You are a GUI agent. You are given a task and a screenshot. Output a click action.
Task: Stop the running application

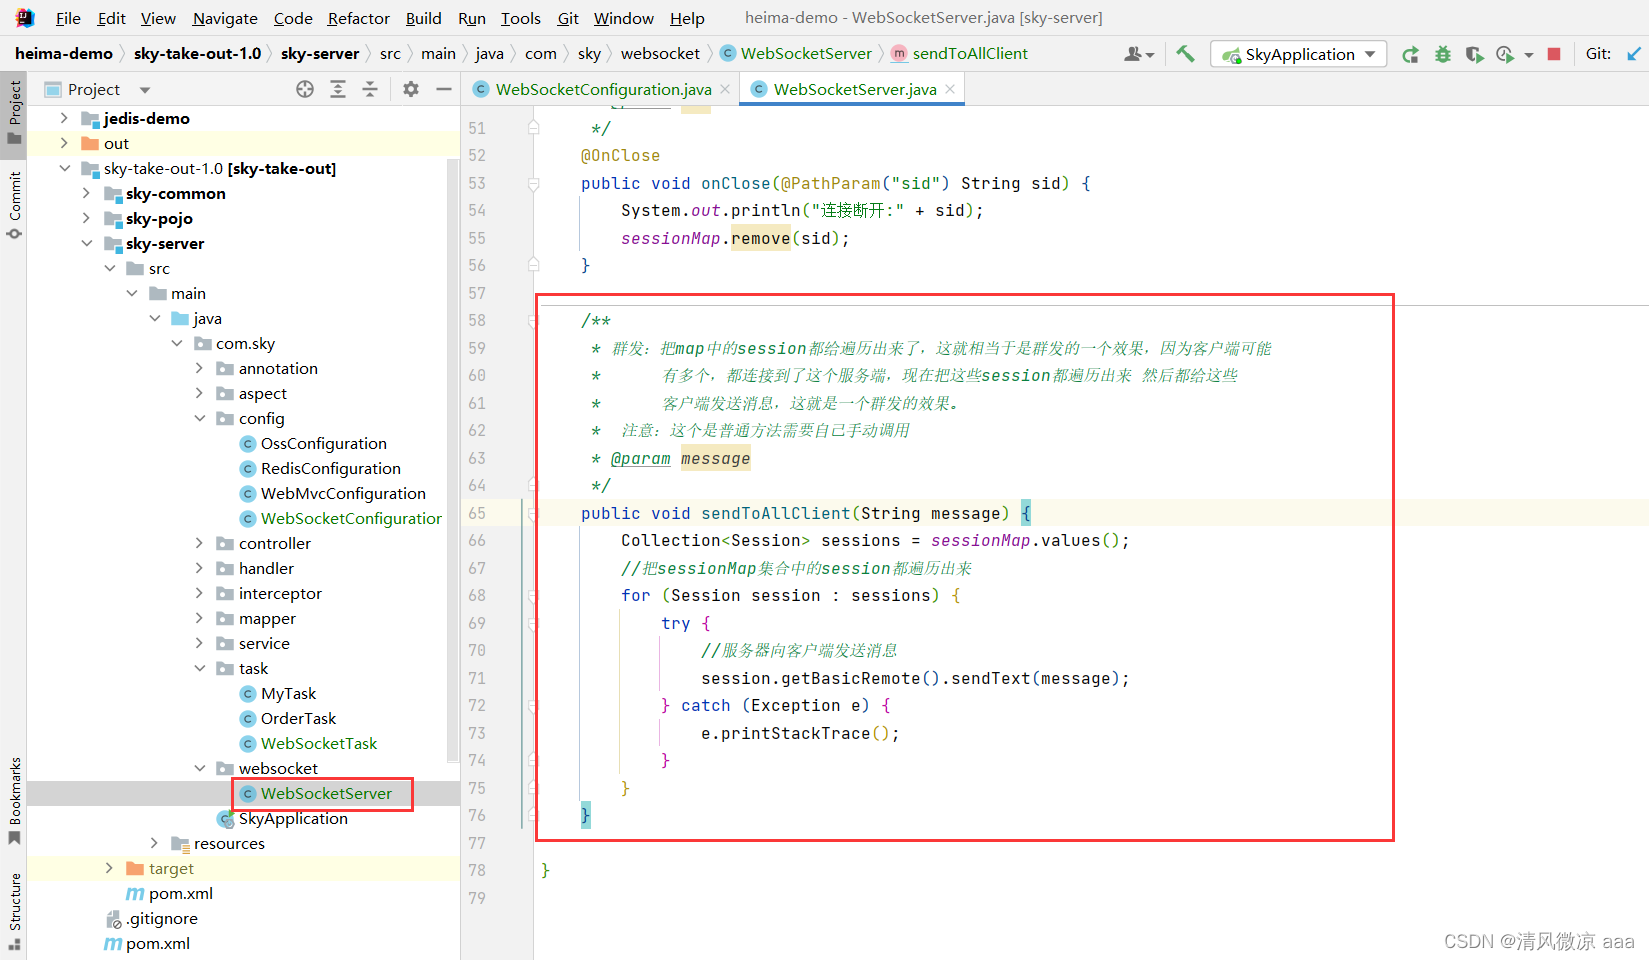(x=1554, y=54)
